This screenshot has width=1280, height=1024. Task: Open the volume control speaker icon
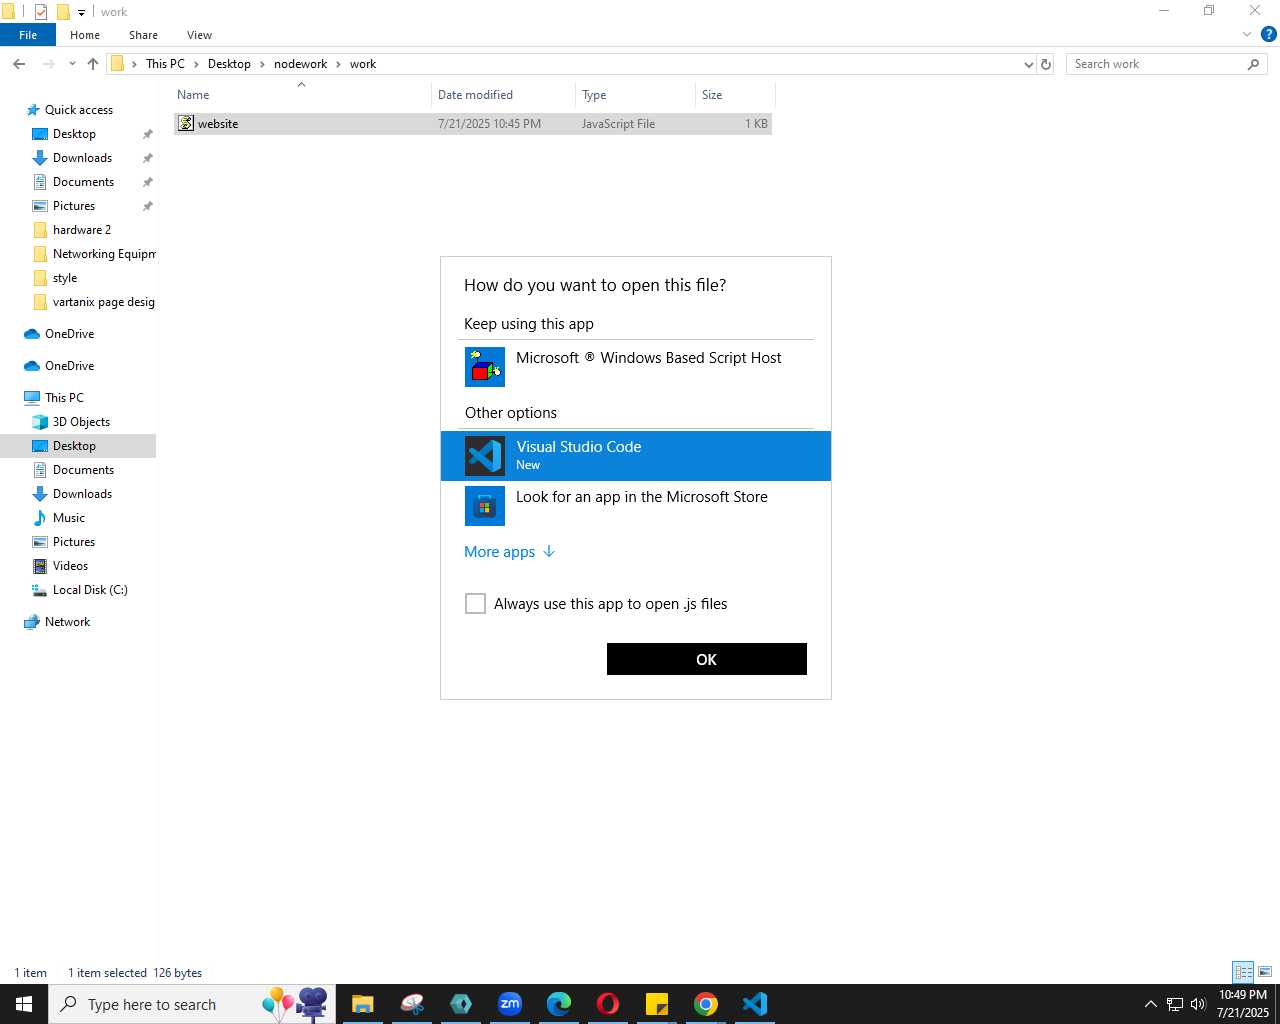pos(1198,1004)
